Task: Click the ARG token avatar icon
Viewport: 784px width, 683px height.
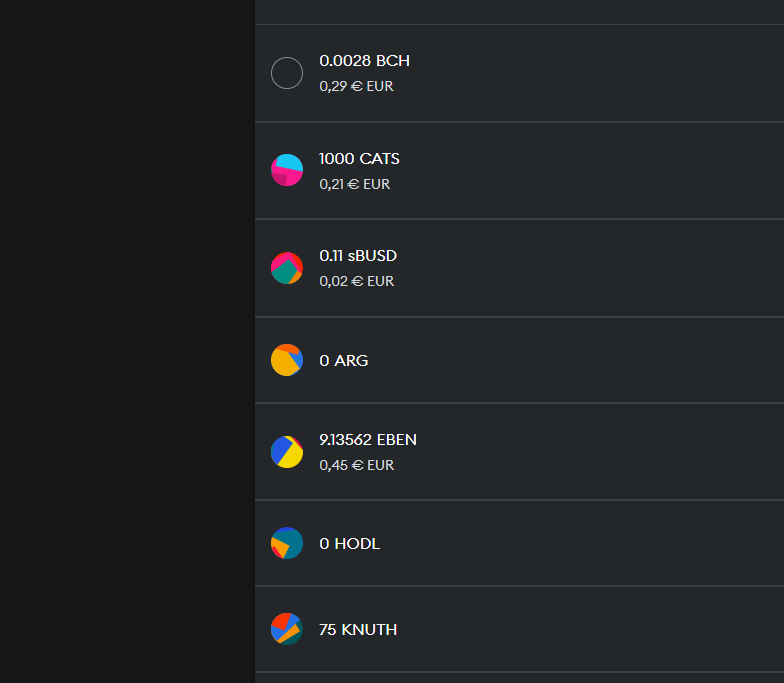Action: (x=286, y=360)
